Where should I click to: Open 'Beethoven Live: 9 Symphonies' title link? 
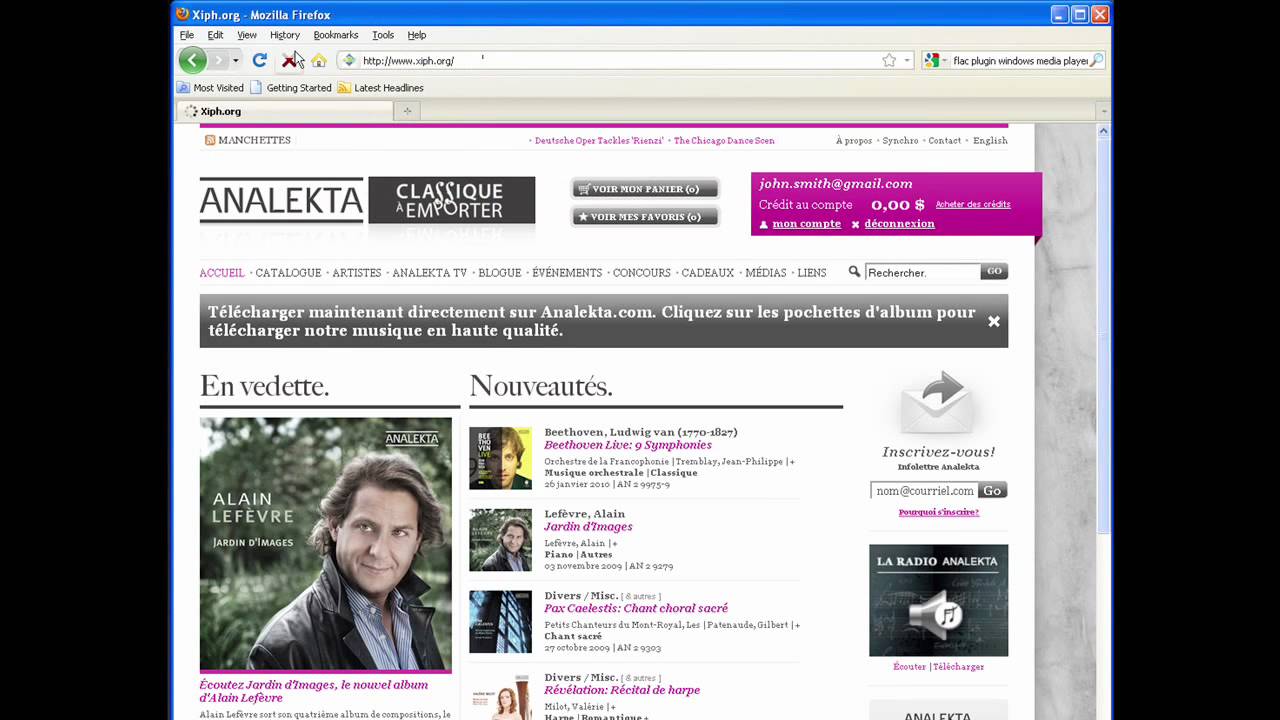[628, 445]
